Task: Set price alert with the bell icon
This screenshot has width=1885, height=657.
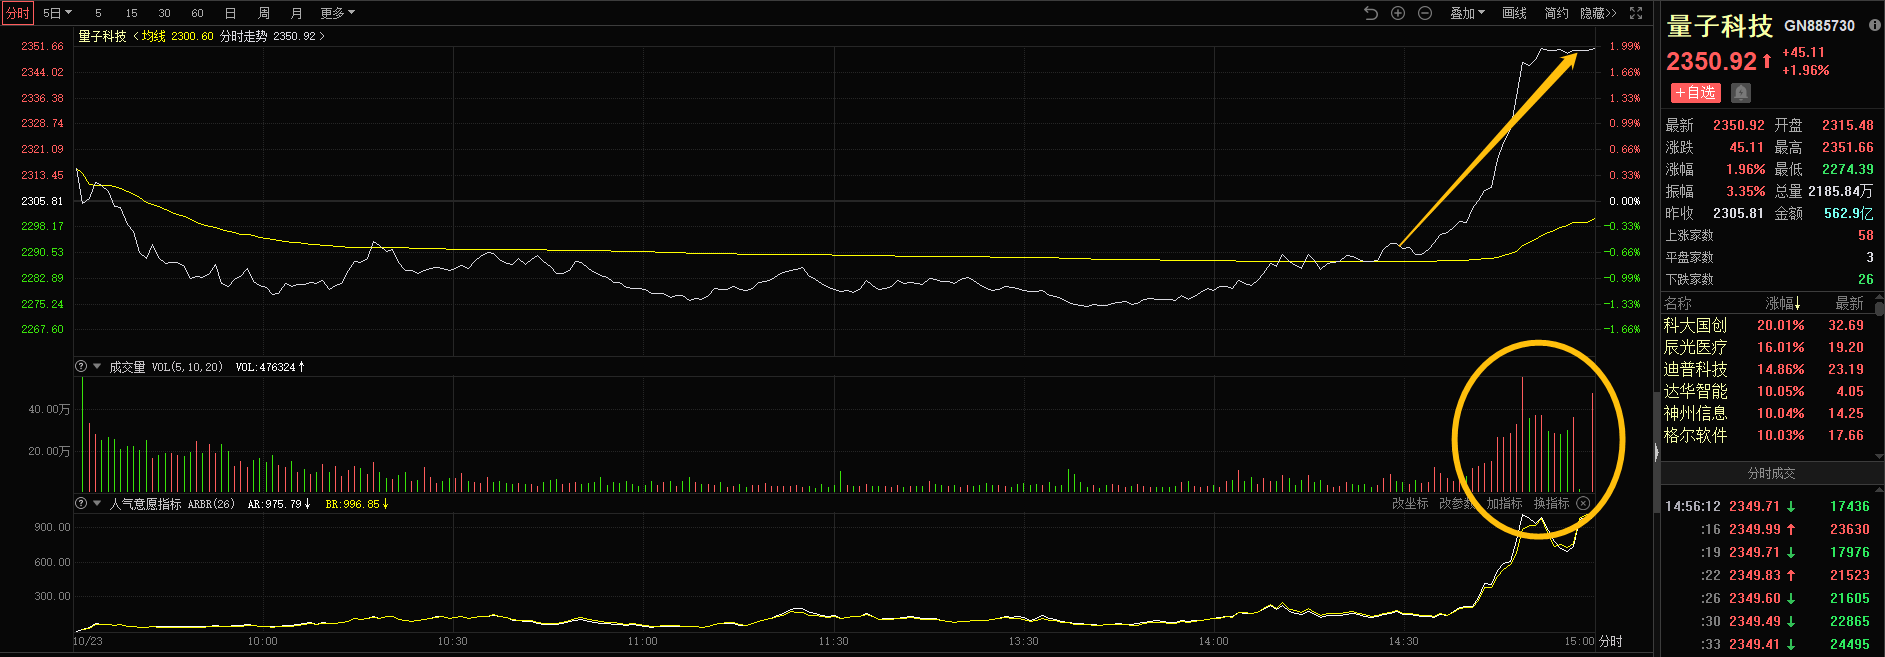Action: 1741,93
